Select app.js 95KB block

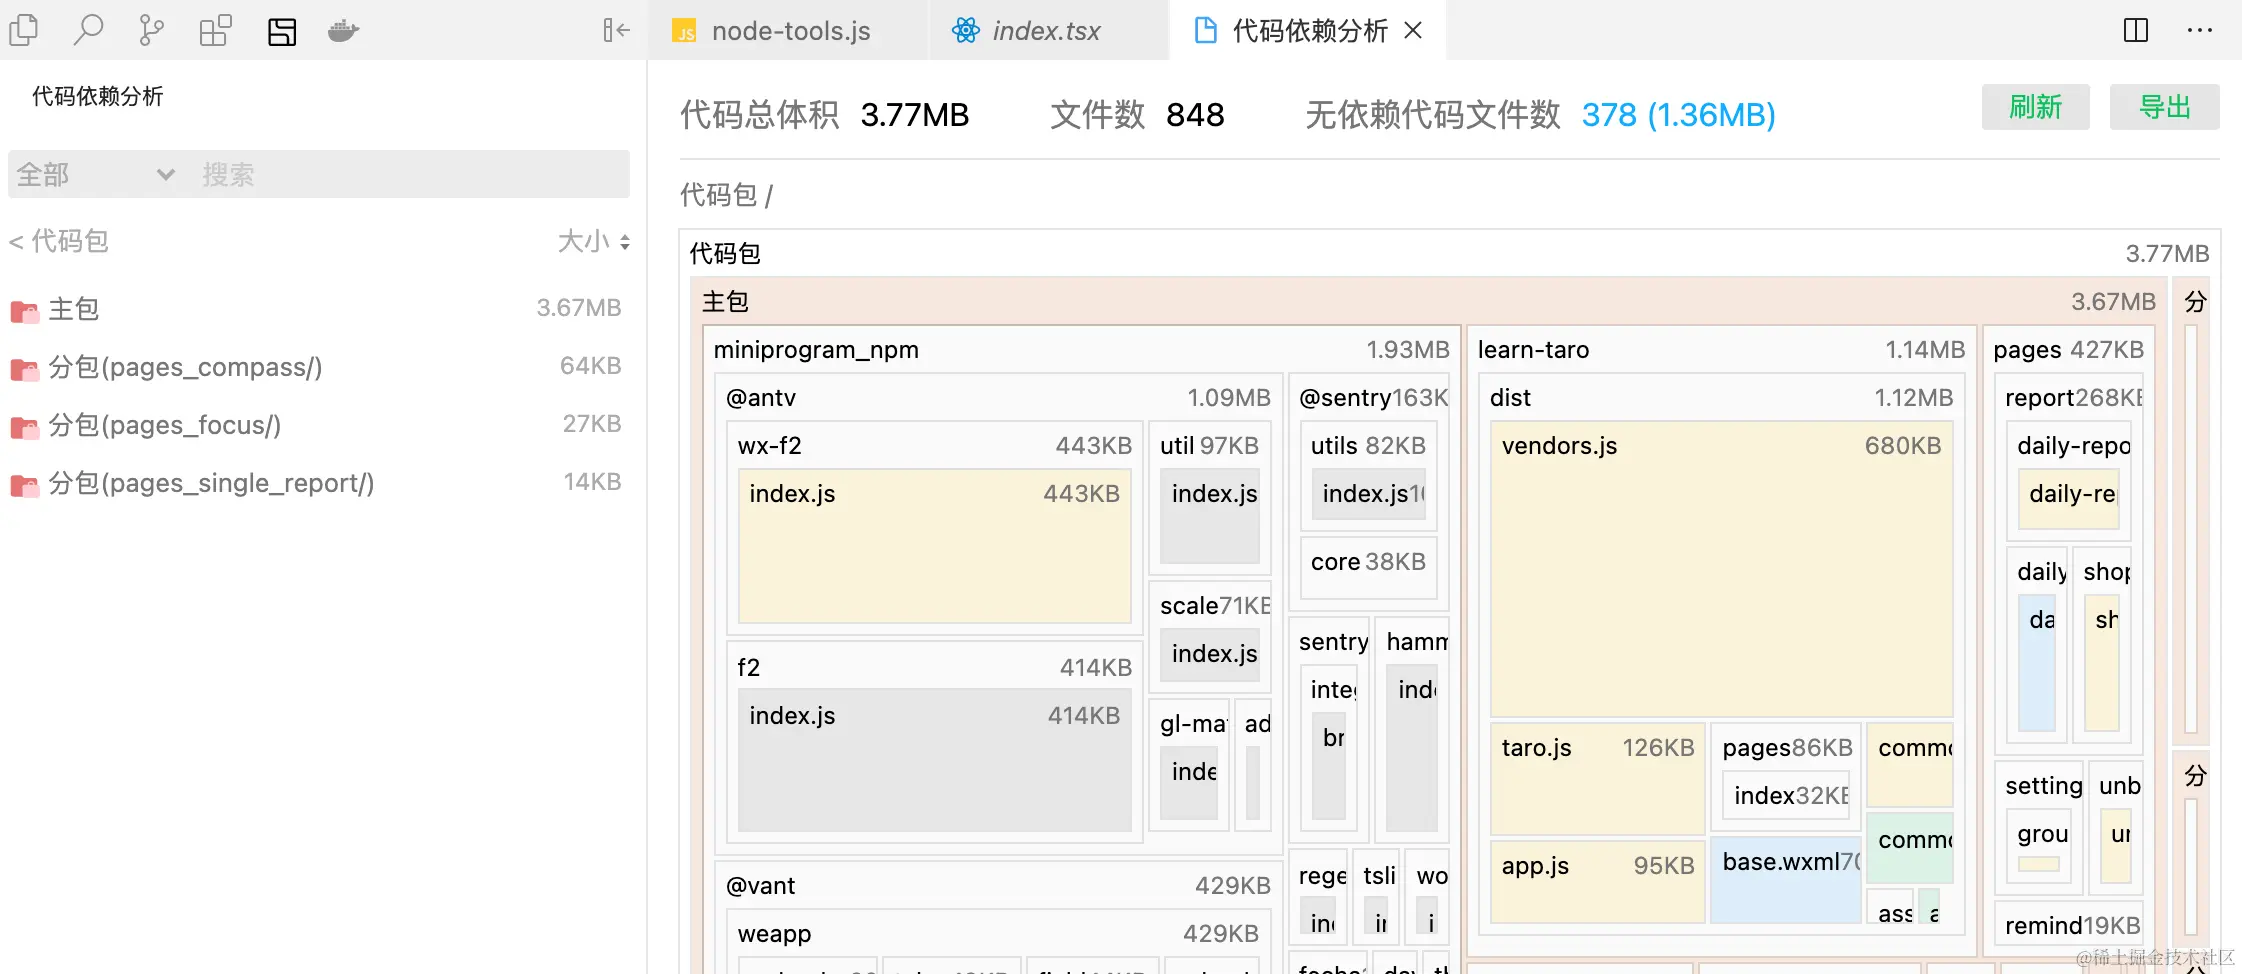coord(1597,882)
